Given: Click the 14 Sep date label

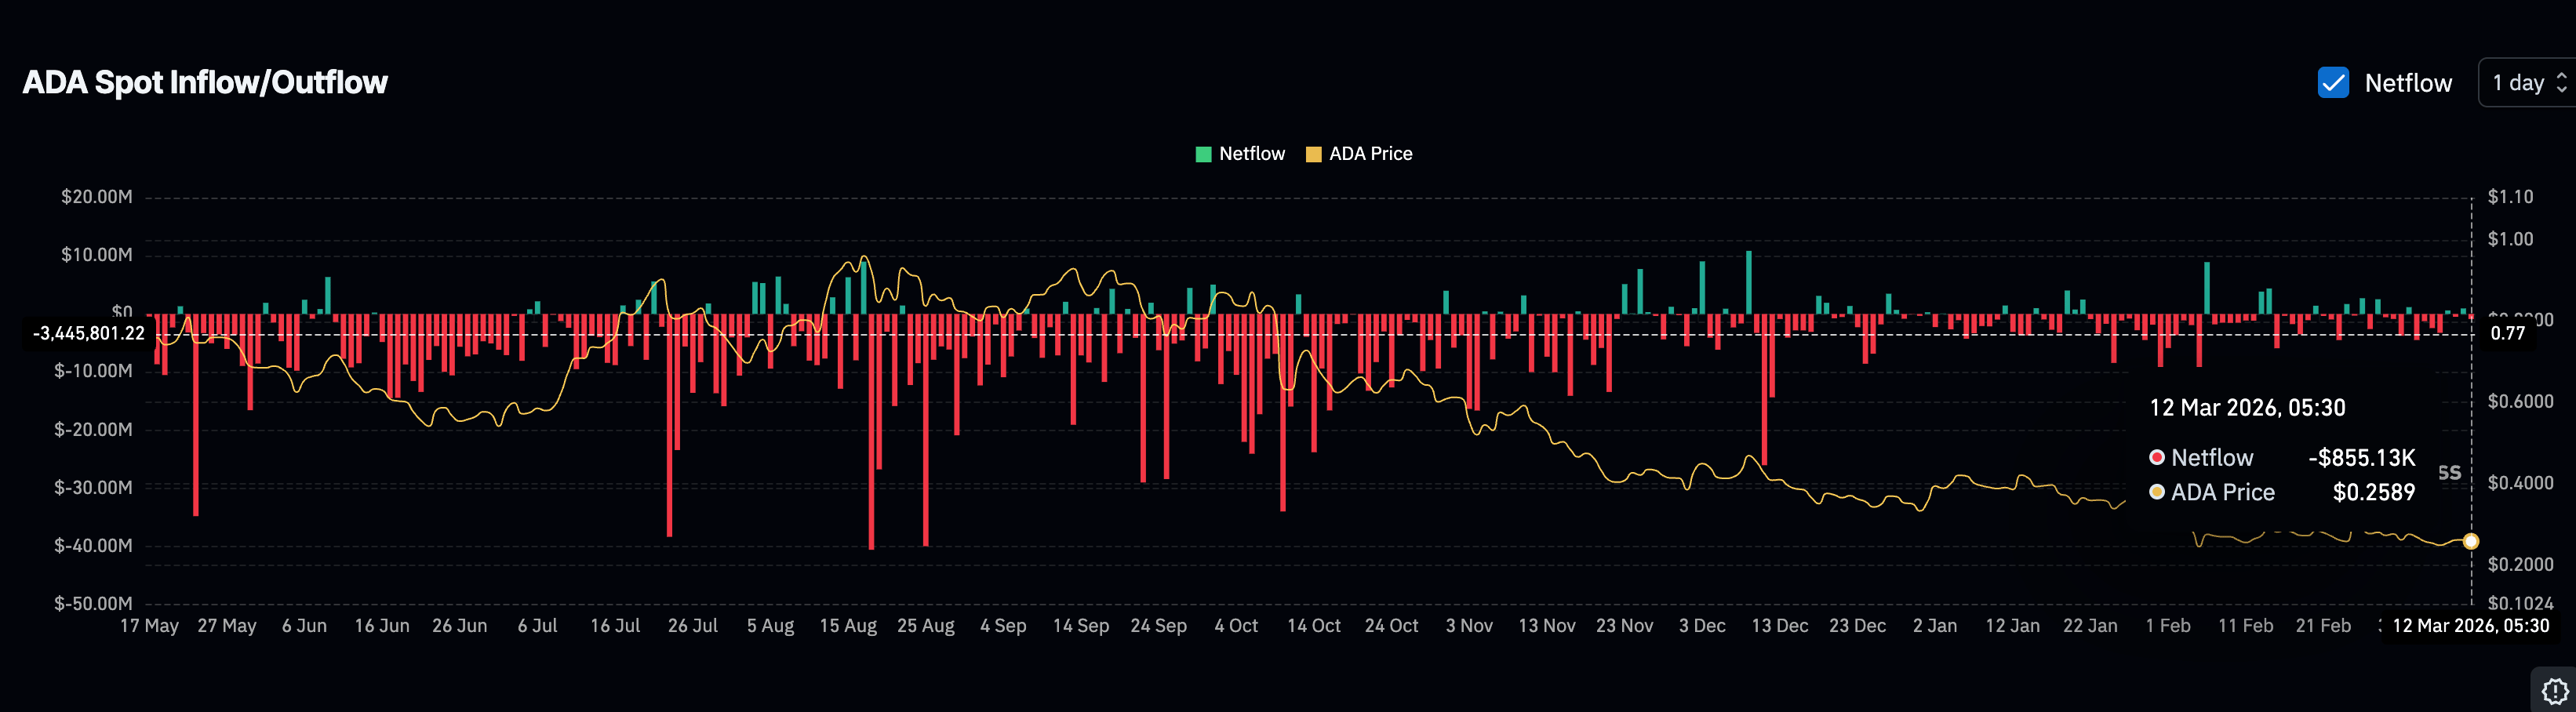Looking at the screenshot, I should (1081, 626).
